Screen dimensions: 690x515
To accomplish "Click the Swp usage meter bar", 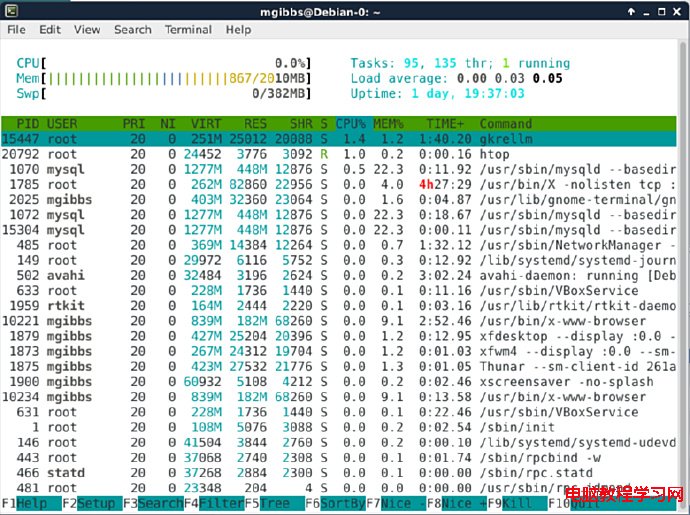I will pos(164,93).
